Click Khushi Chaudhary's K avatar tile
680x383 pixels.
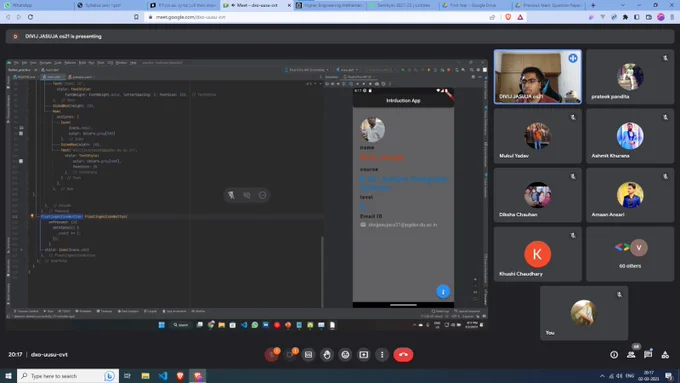(538, 254)
